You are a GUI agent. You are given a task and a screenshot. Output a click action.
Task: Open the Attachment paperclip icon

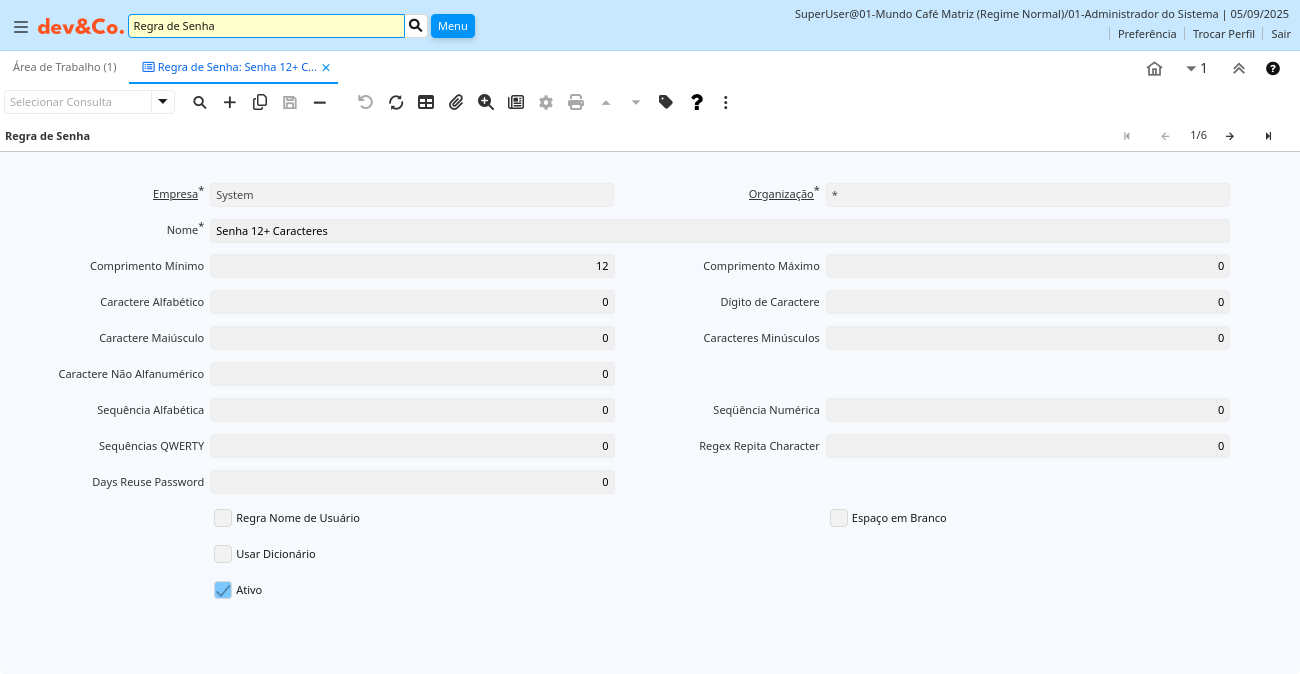[x=456, y=102]
